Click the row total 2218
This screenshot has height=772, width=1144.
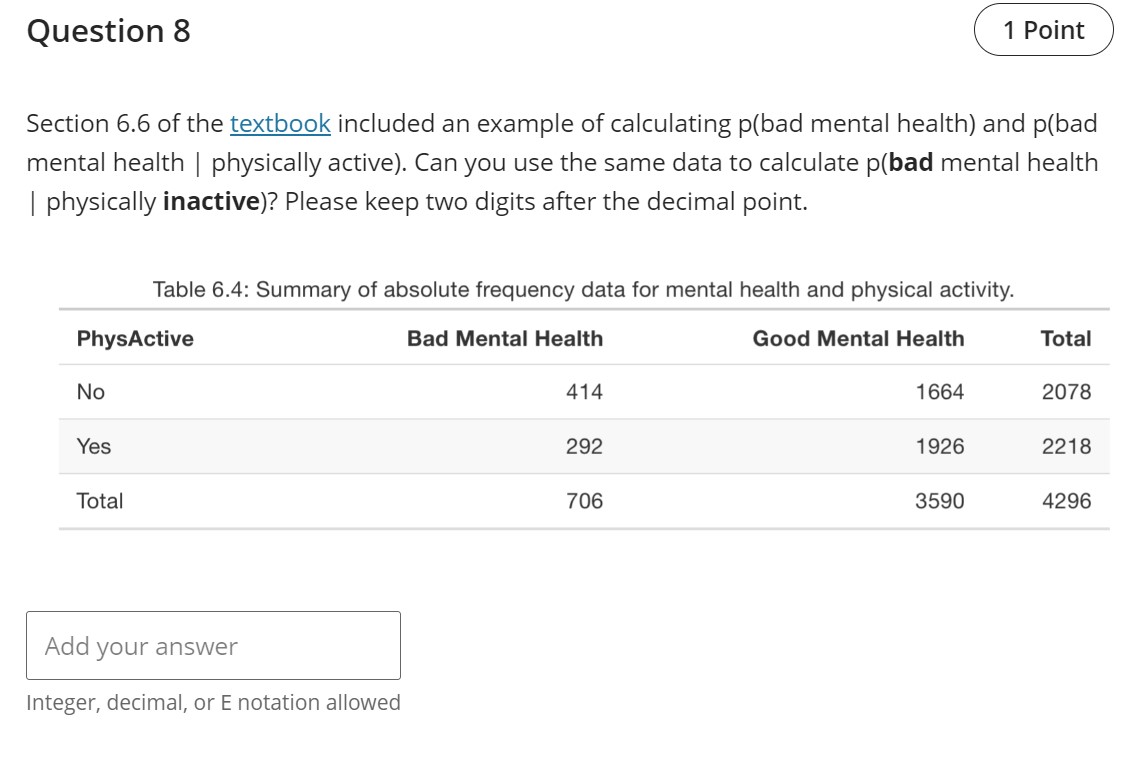point(1066,447)
